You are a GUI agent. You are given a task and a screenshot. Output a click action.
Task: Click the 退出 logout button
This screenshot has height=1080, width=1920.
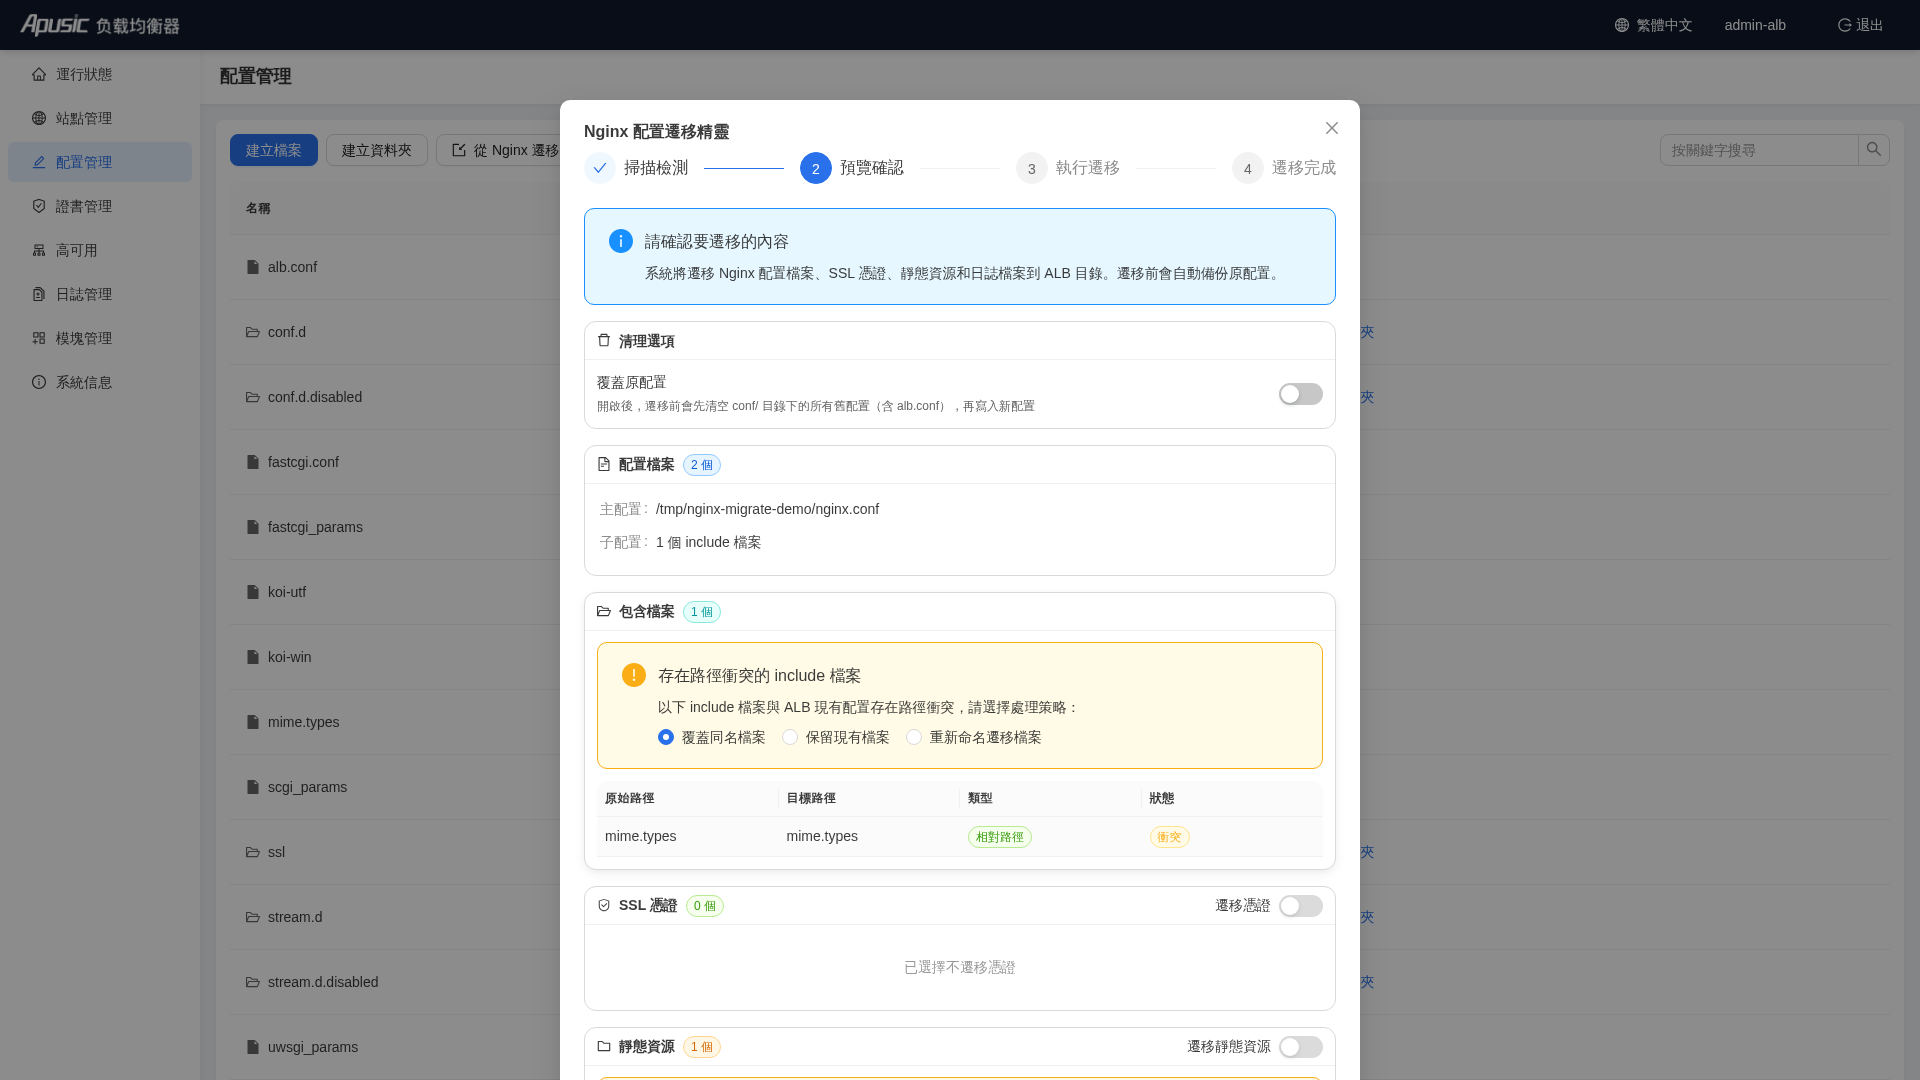tap(1860, 25)
